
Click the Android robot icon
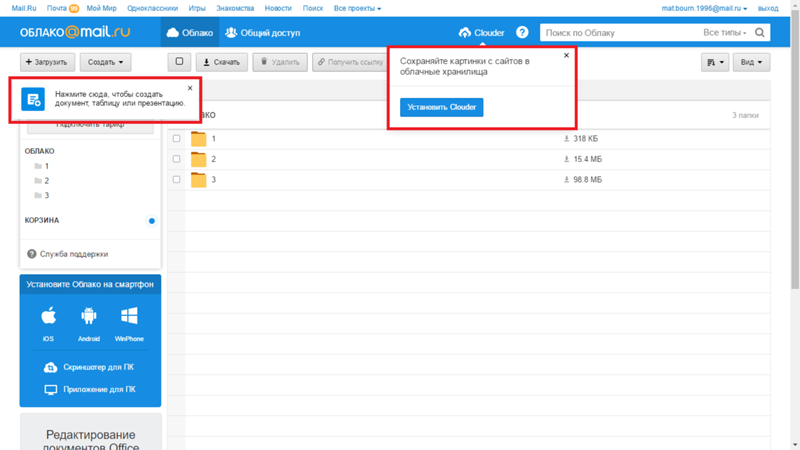(89, 316)
